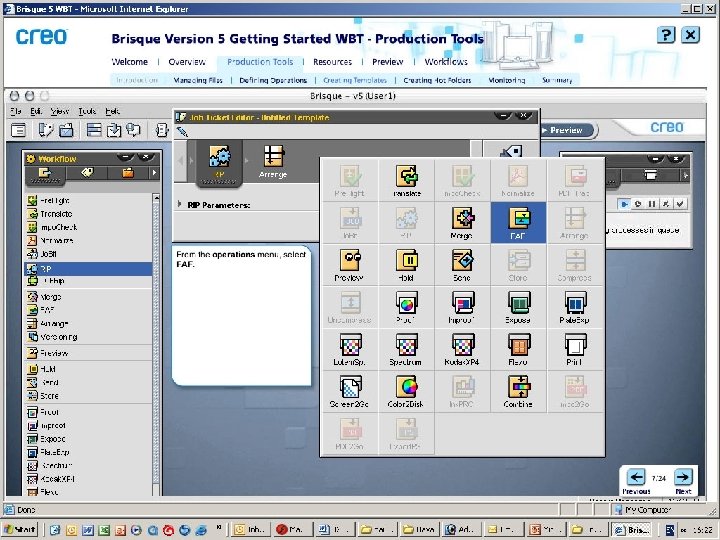The height and width of the screenshot is (540, 720).
Task: Click the Preview button in the Brisque toolbar
Action: pyautogui.click(x=567, y=130)
